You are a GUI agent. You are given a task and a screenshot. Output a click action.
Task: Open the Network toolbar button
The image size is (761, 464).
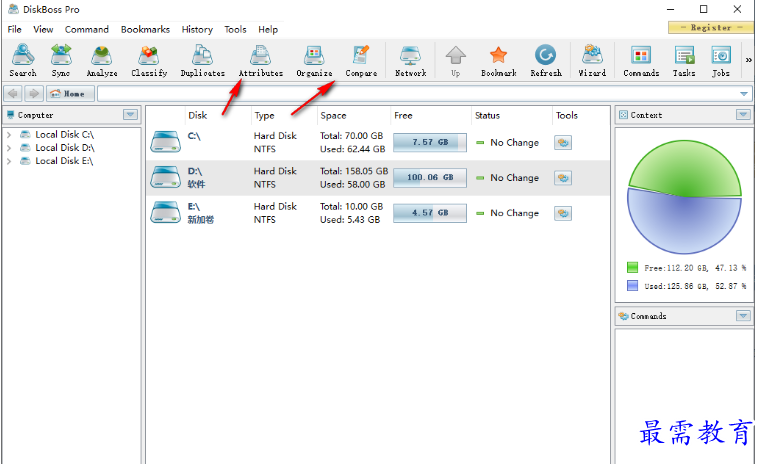coord(411,60)
